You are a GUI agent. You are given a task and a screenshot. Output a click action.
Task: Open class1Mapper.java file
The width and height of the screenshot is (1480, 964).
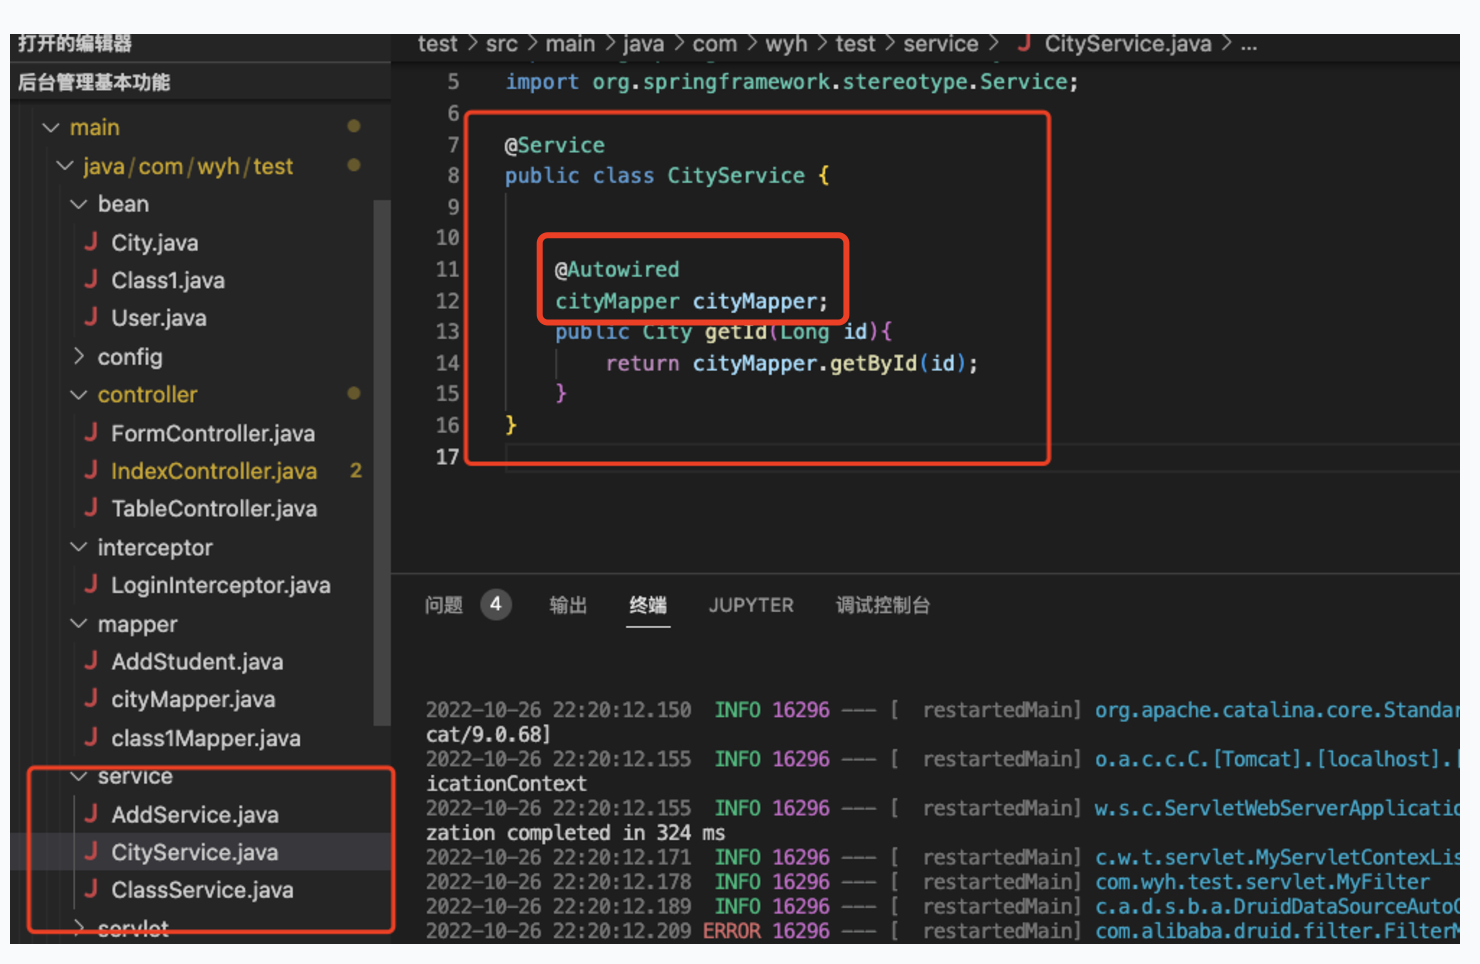(206, 738)
